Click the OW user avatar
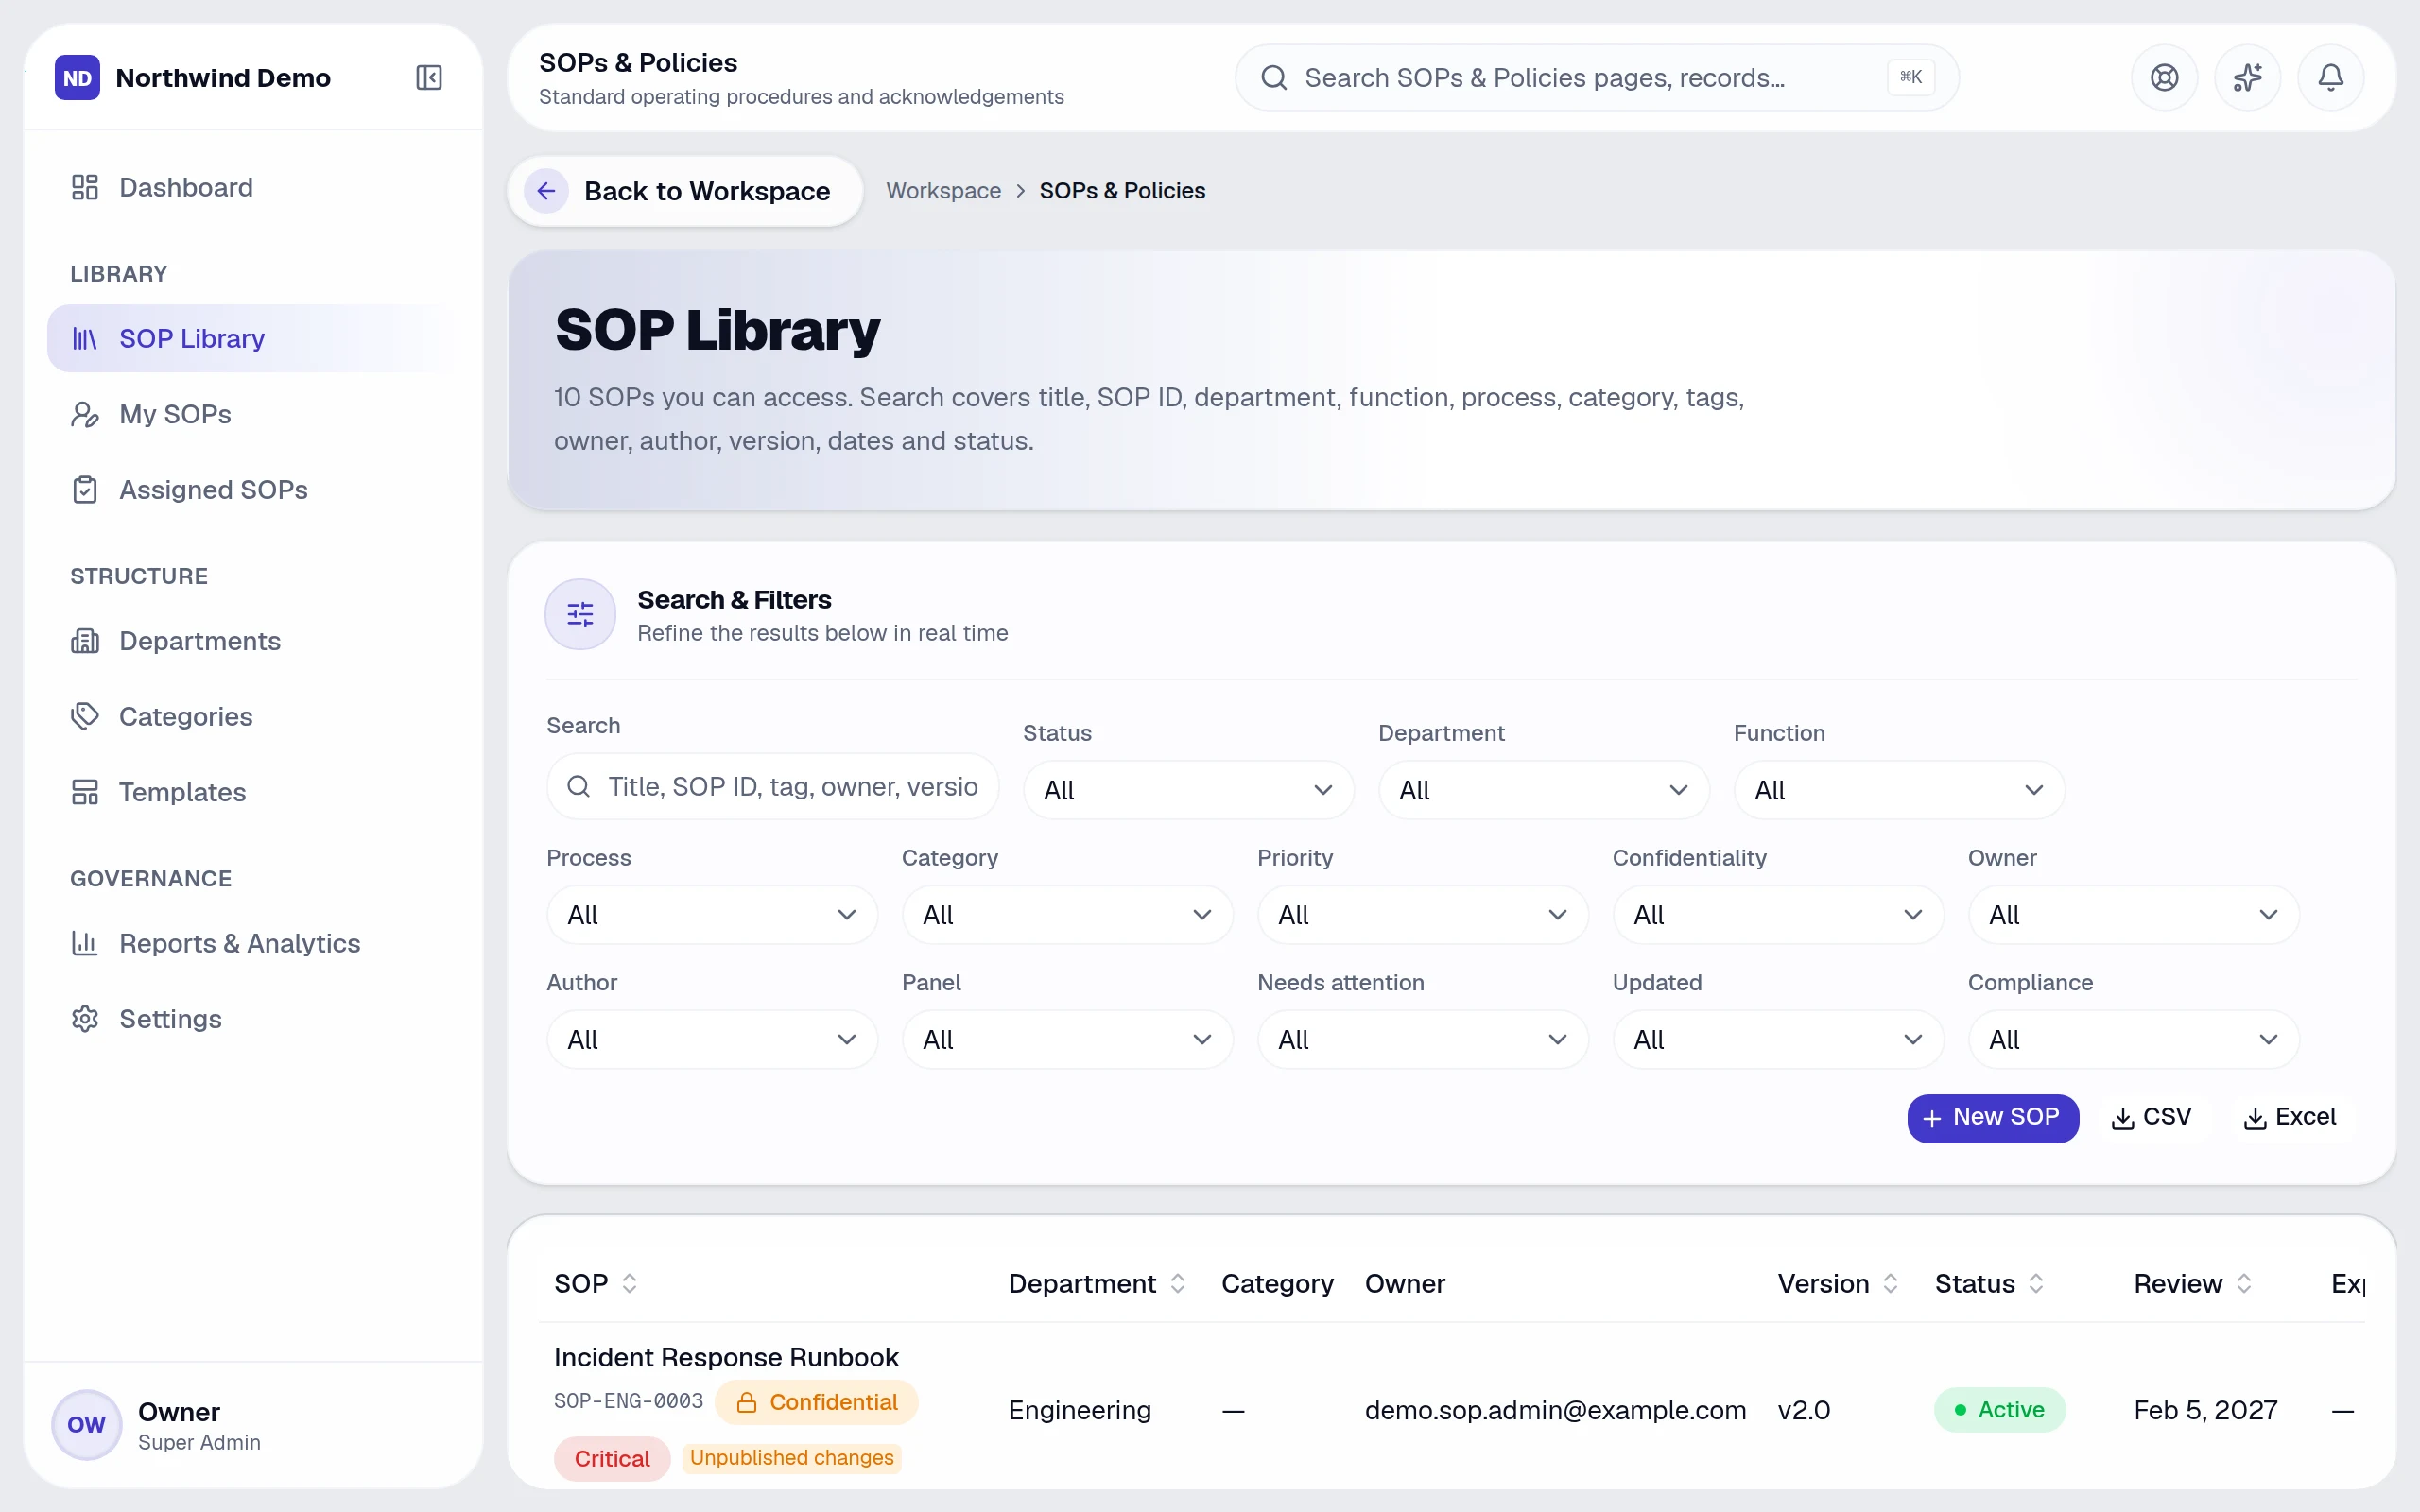2420x1512 pixels. pyautogui.click(x=86, y=1424)
